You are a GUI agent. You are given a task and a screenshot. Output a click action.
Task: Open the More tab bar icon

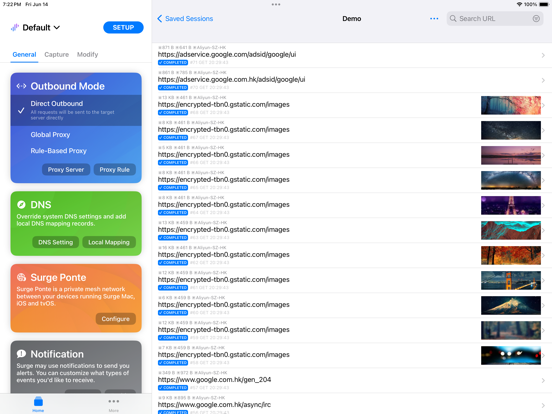point(113,402)
